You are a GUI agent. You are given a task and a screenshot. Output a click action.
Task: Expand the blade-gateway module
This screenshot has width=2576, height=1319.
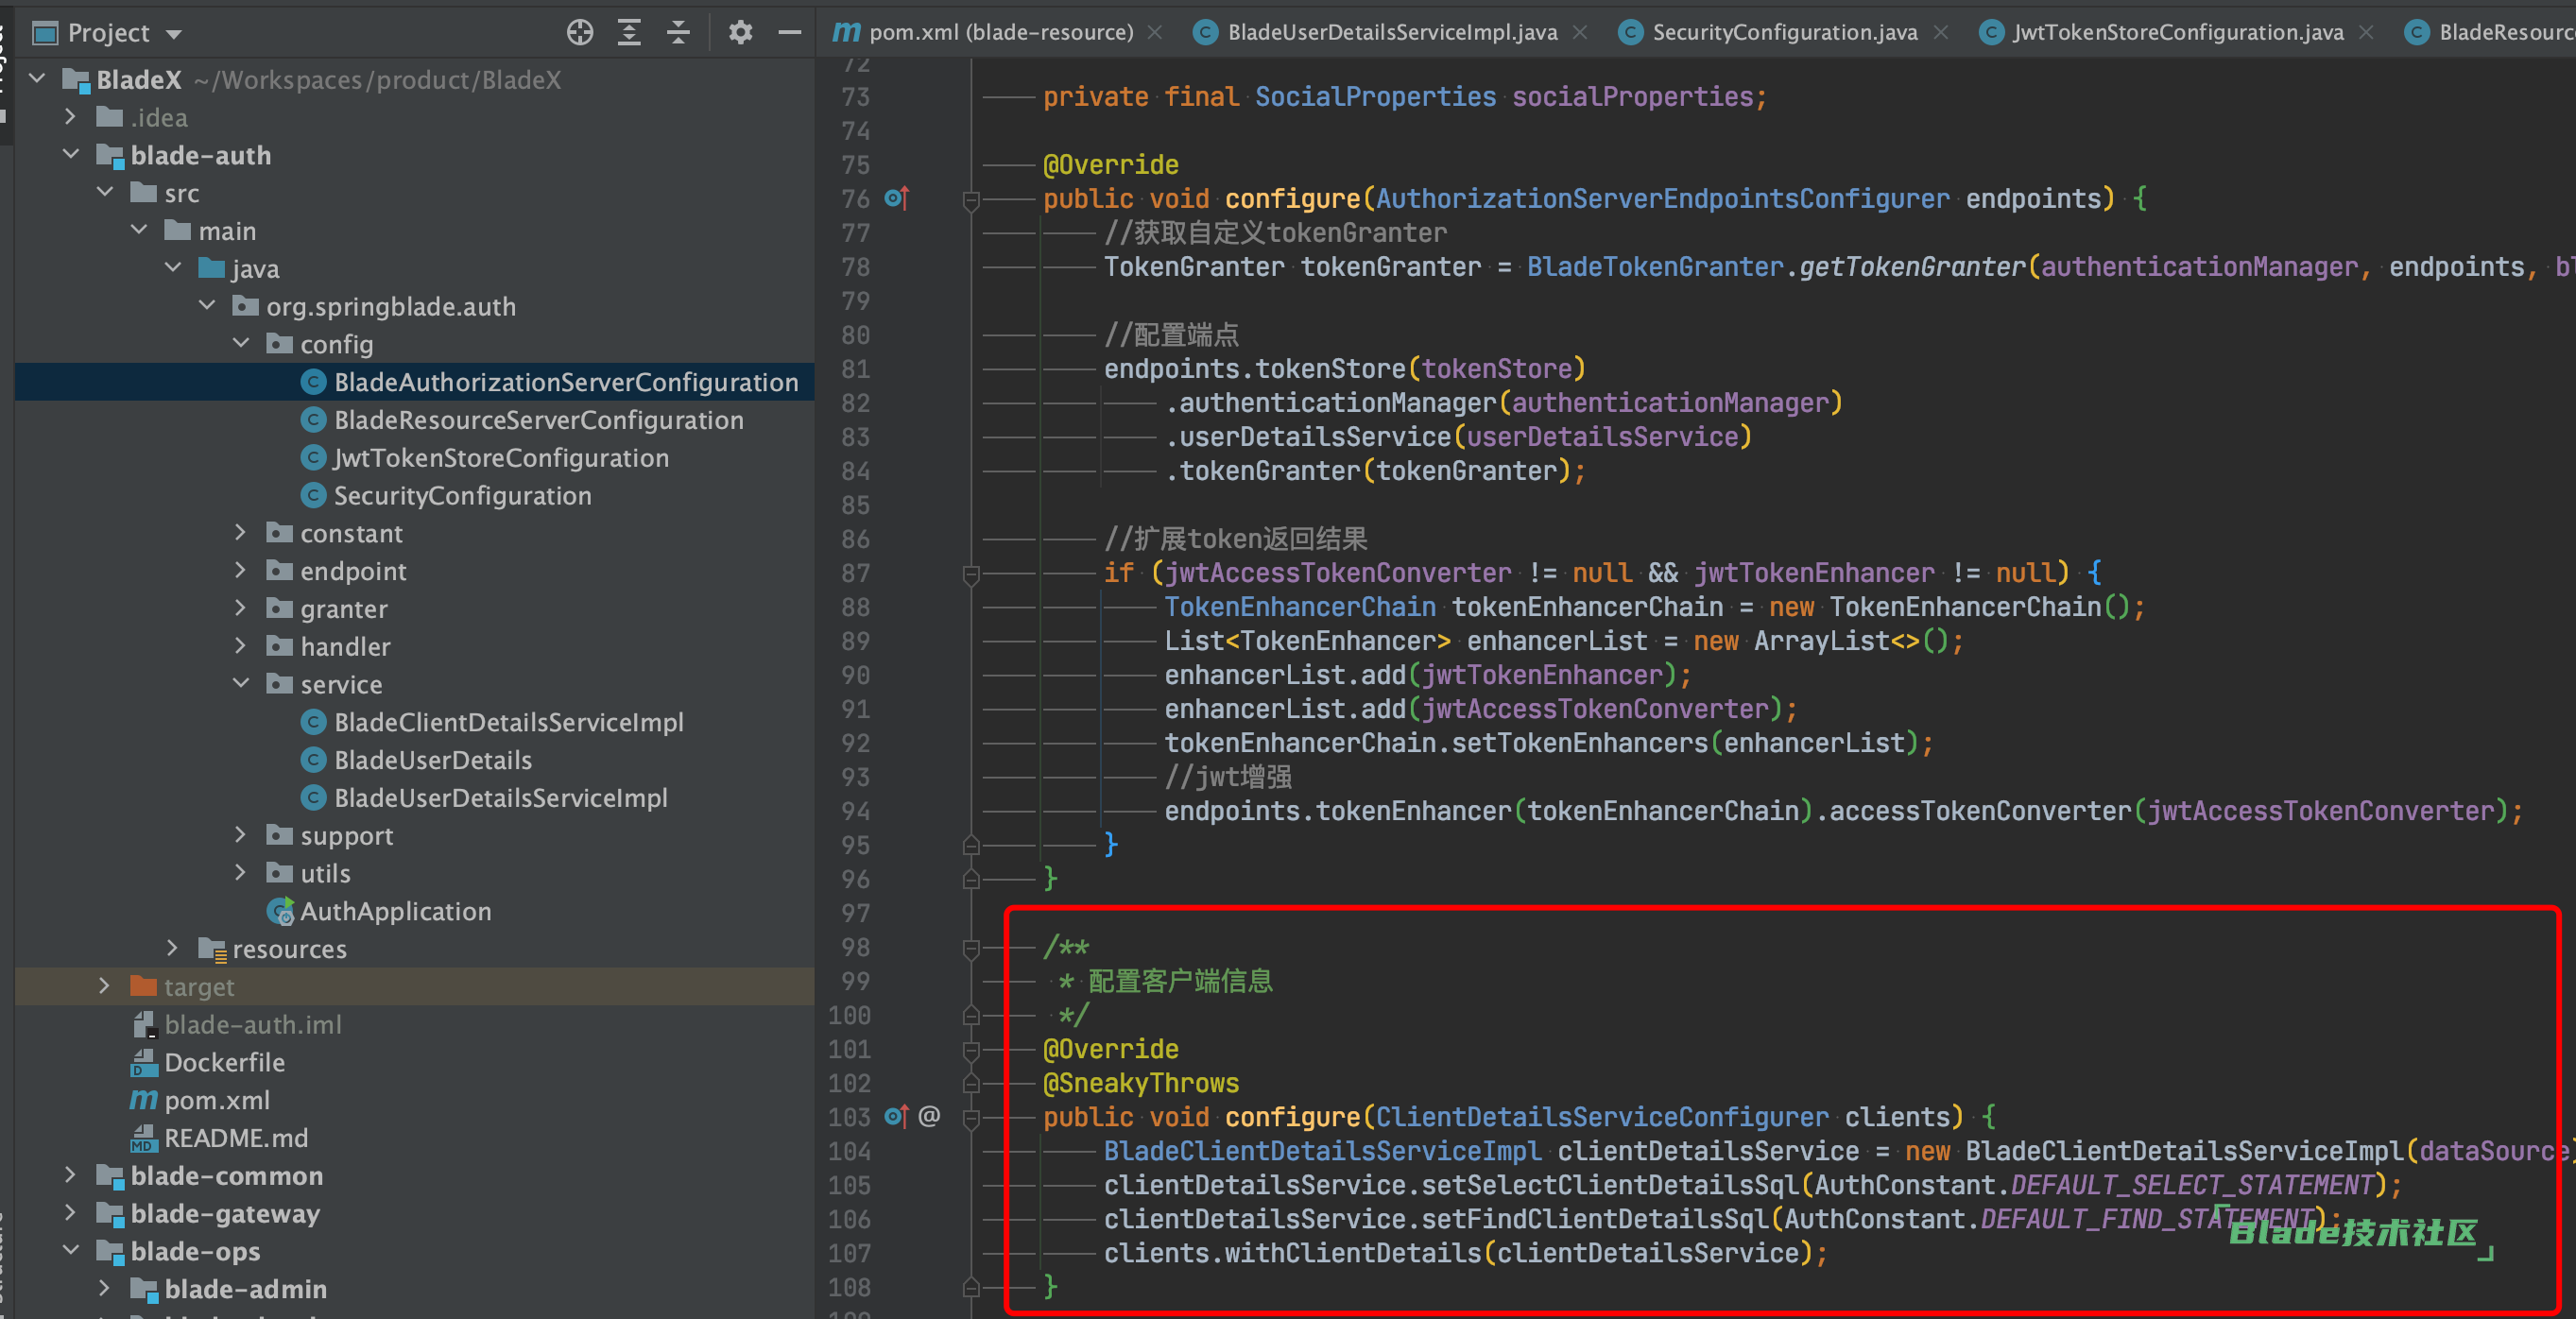pyautogui.click(x=70, y=1212)
